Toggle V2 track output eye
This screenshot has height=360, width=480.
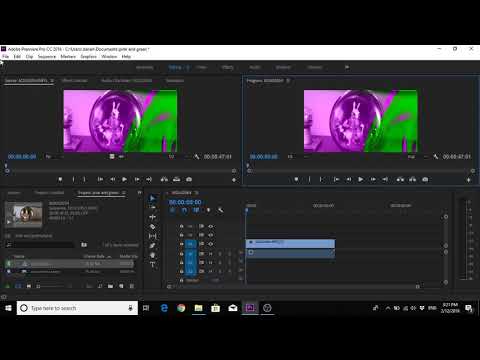(x=211, y=235)
